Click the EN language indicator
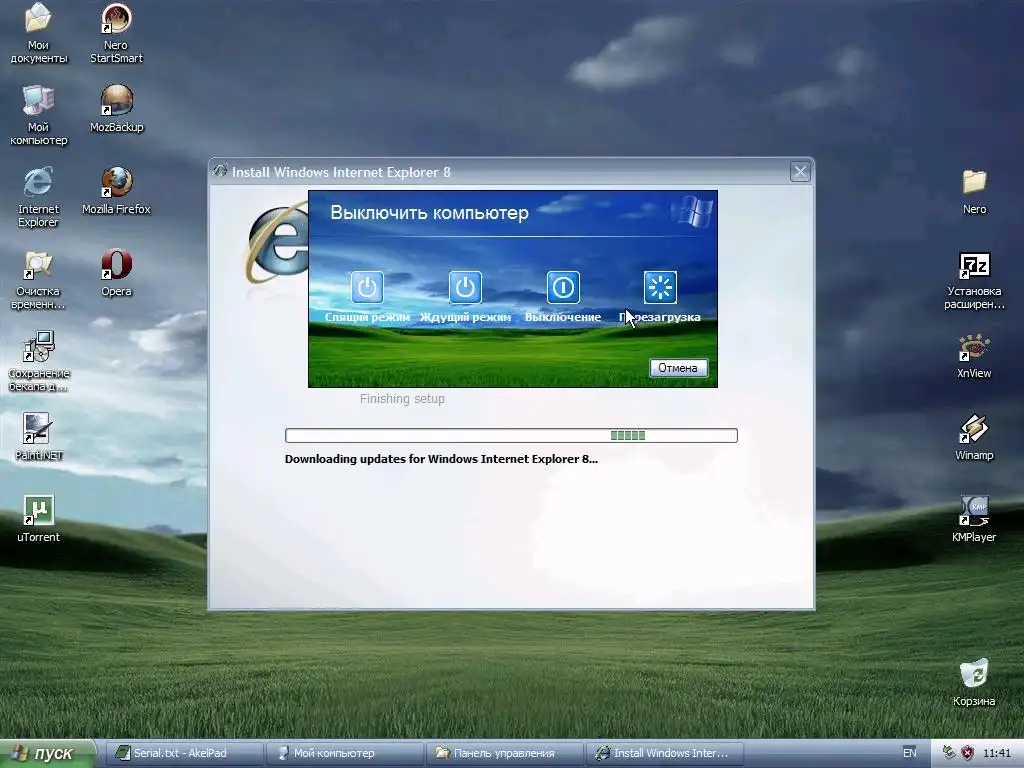Viewport: 1024px width, 768px height. [909, 753]
